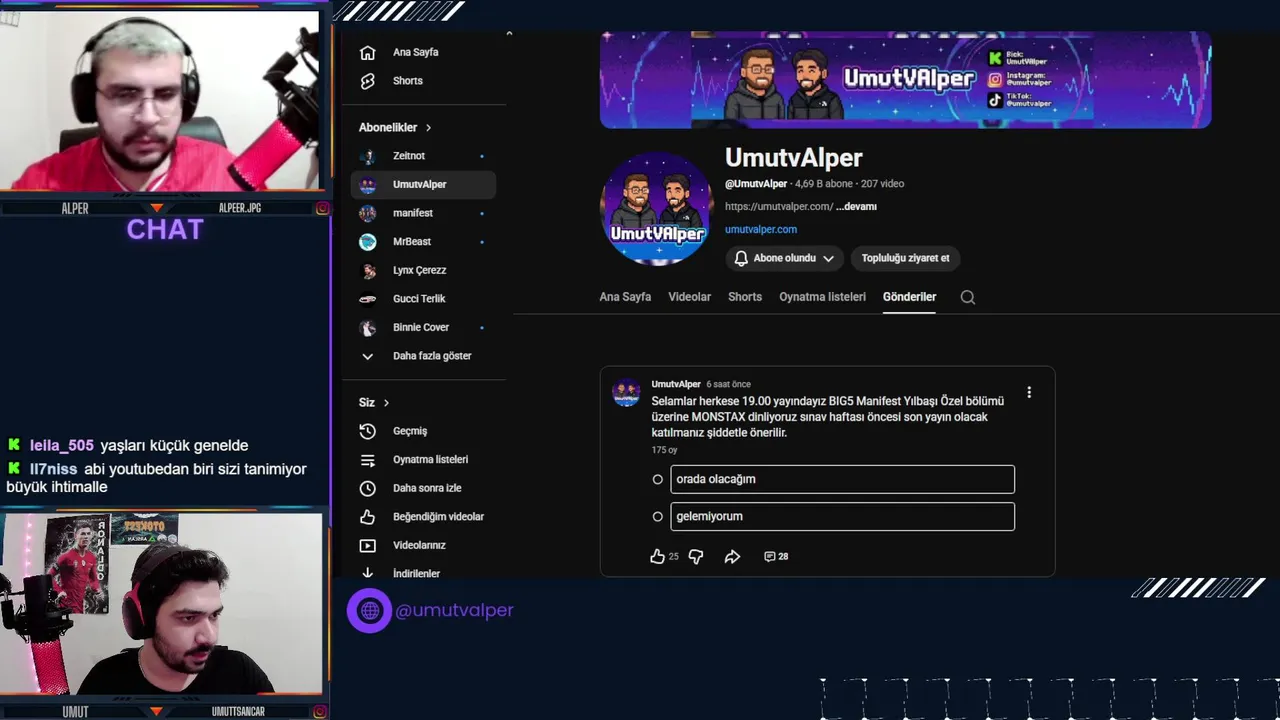The height and width of the screenshot is (720, 1280).
Task: Click 6 saat önce post timestamp
Action: tap(728, 384)
